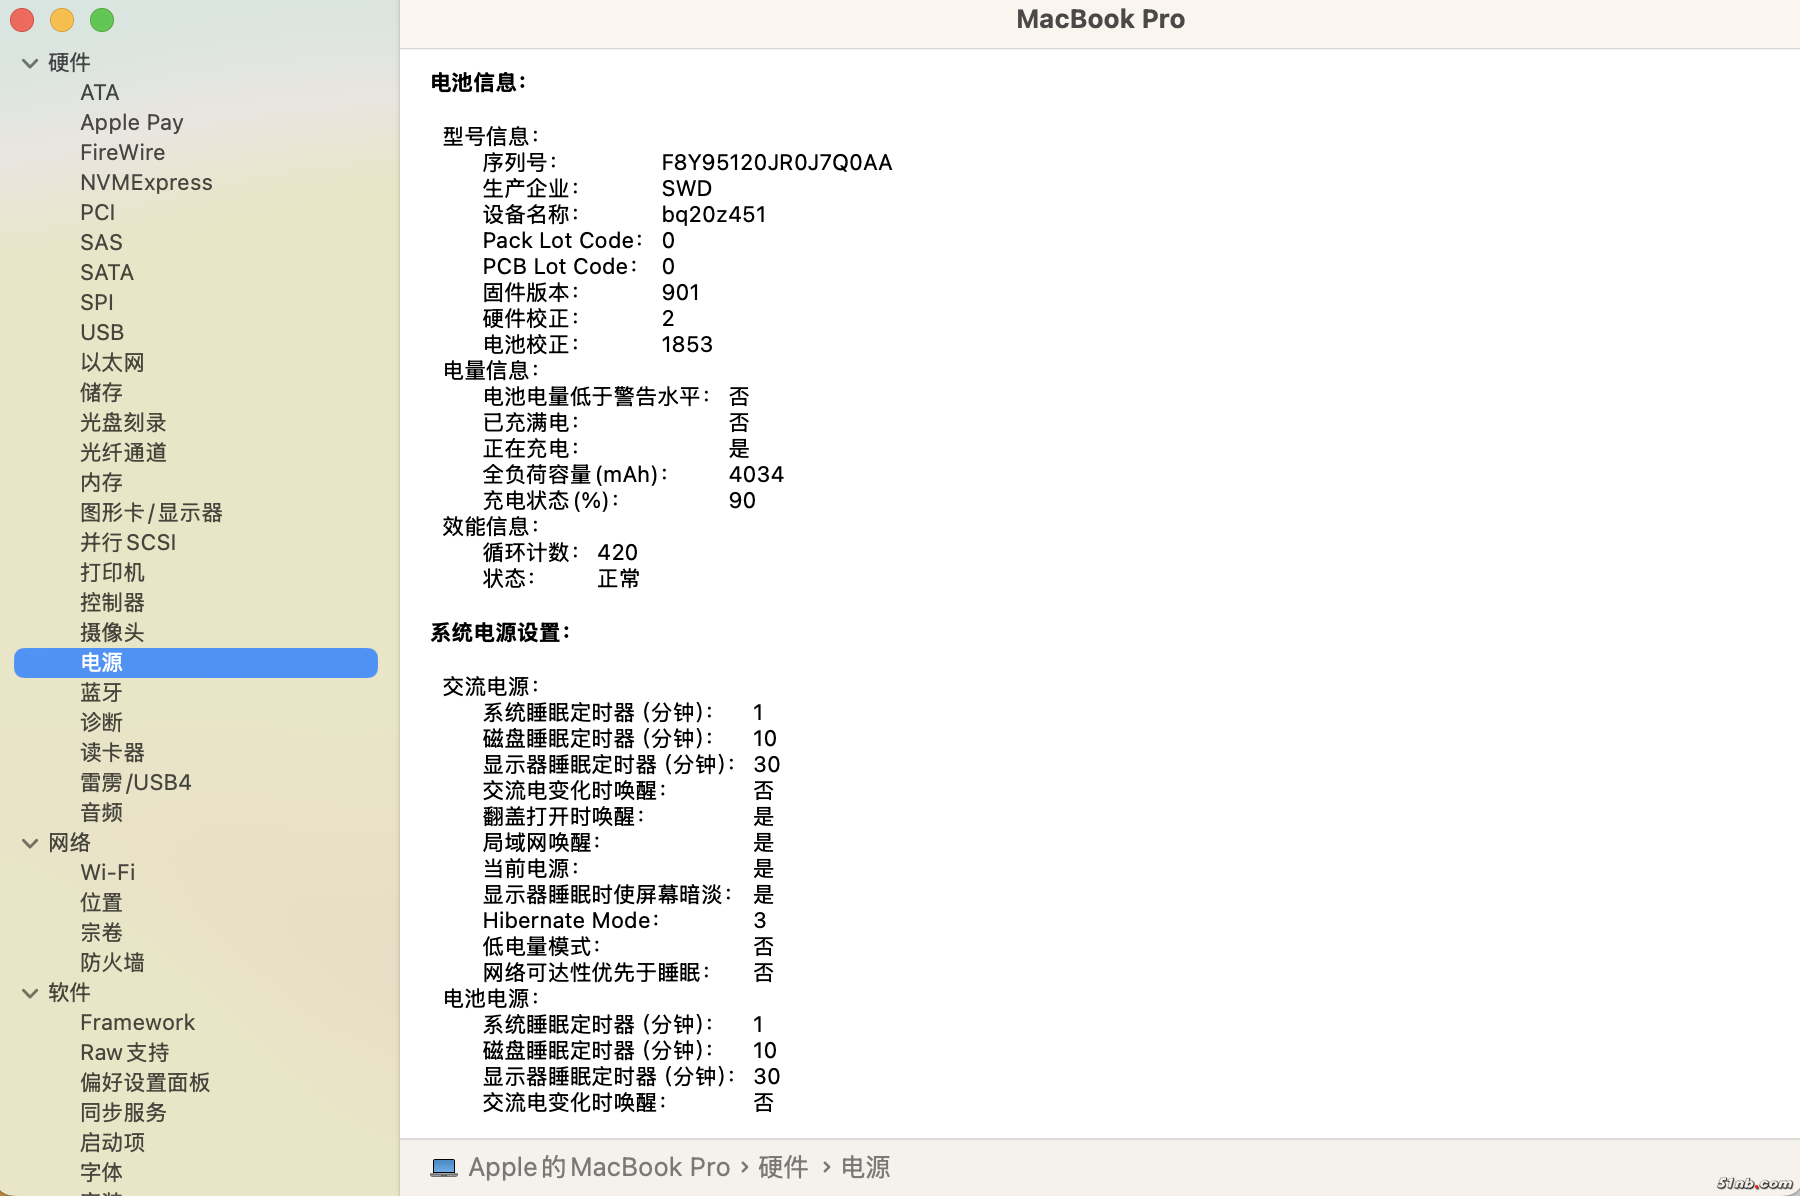The height and width of the screenshot is (1196, 1800).
Task: Click 'Apple 的 MacBook Pro' in the breadcrumb
Action: [599, 1167]
